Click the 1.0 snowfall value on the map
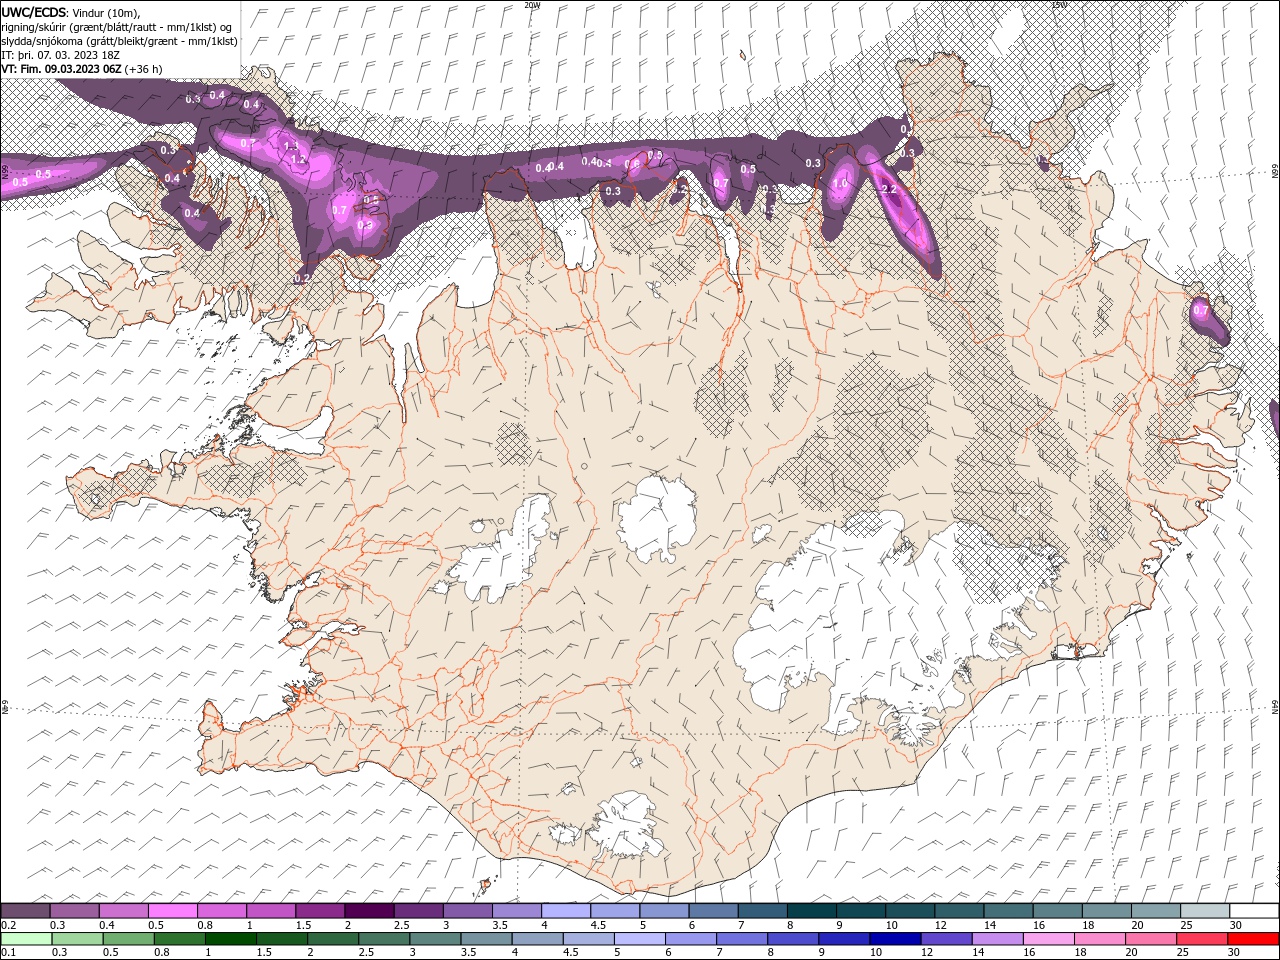The image size is (1280, 960). 840,184
